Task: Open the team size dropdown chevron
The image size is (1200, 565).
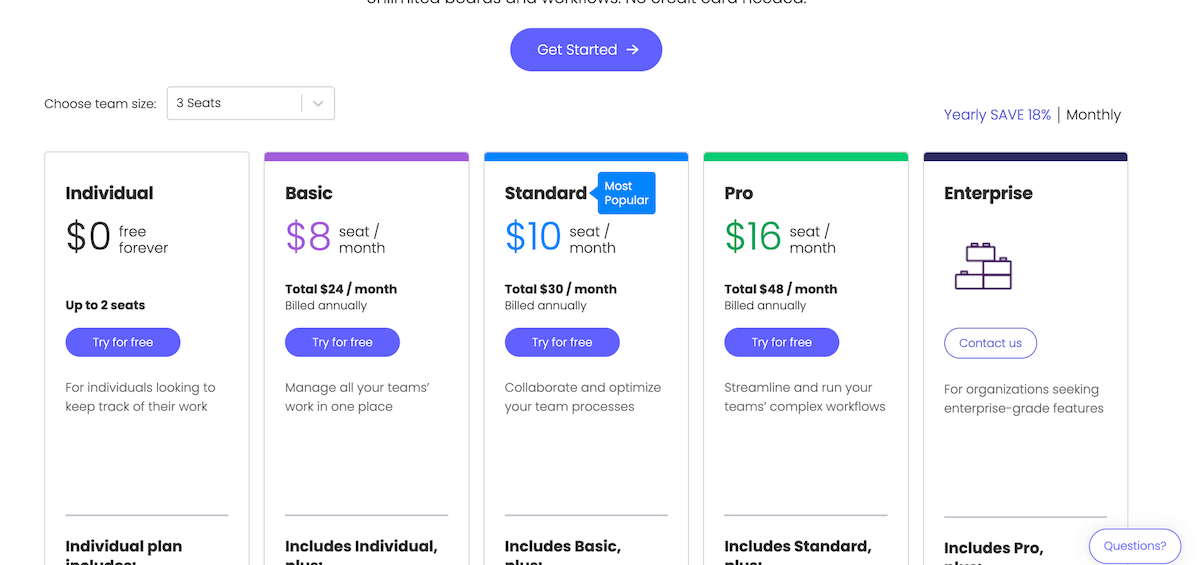Action: (318, 103)
